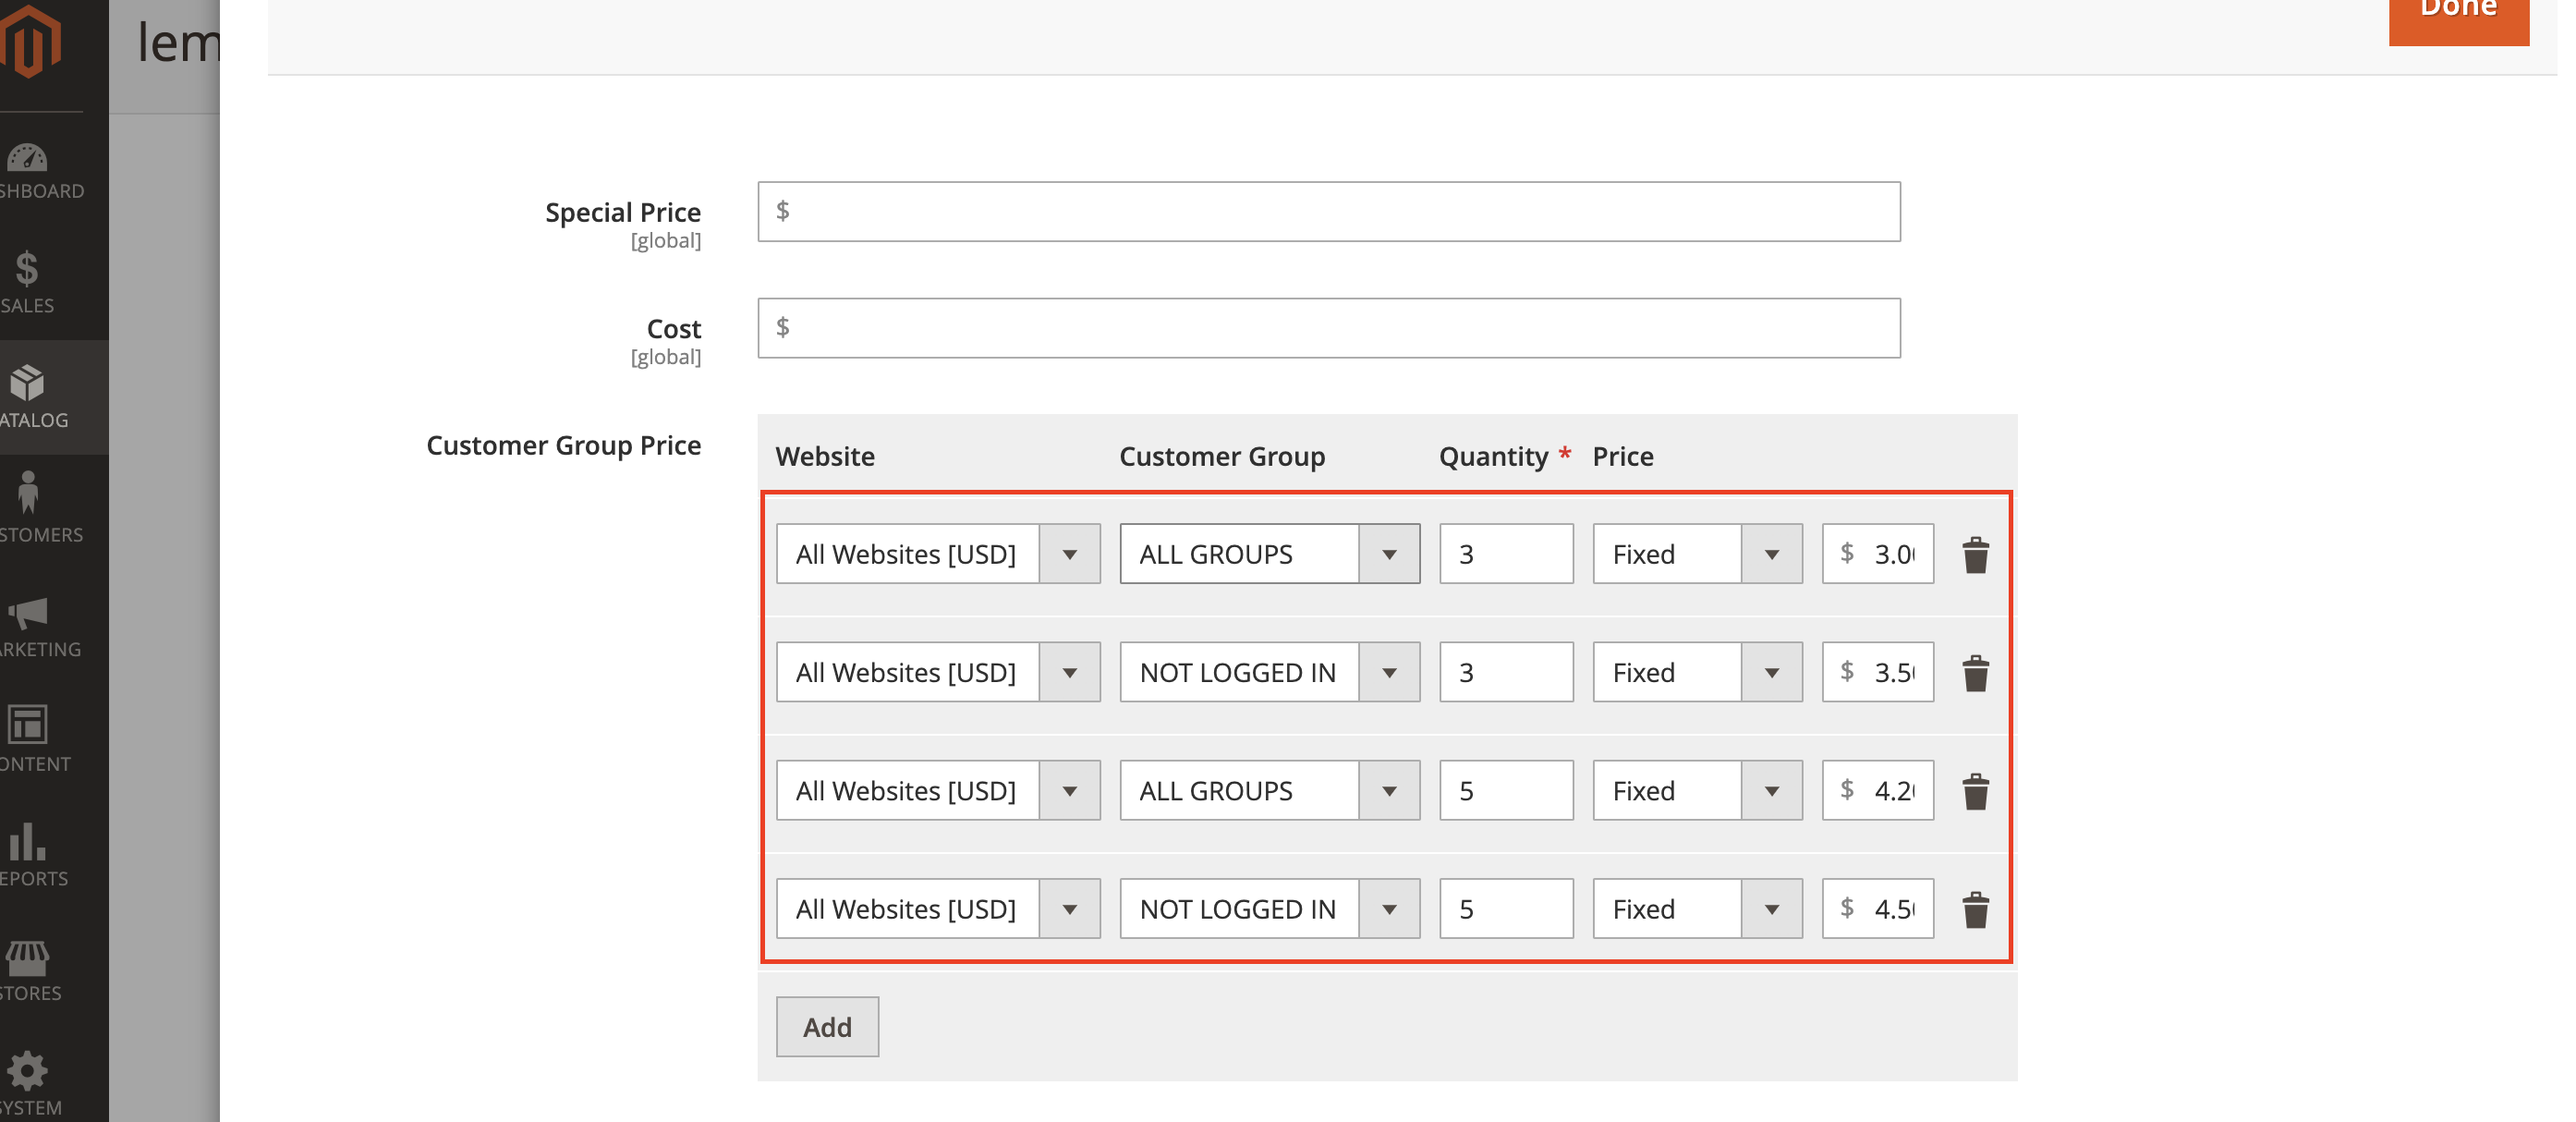Expand the first row's Website dropdown

(937, 554)
